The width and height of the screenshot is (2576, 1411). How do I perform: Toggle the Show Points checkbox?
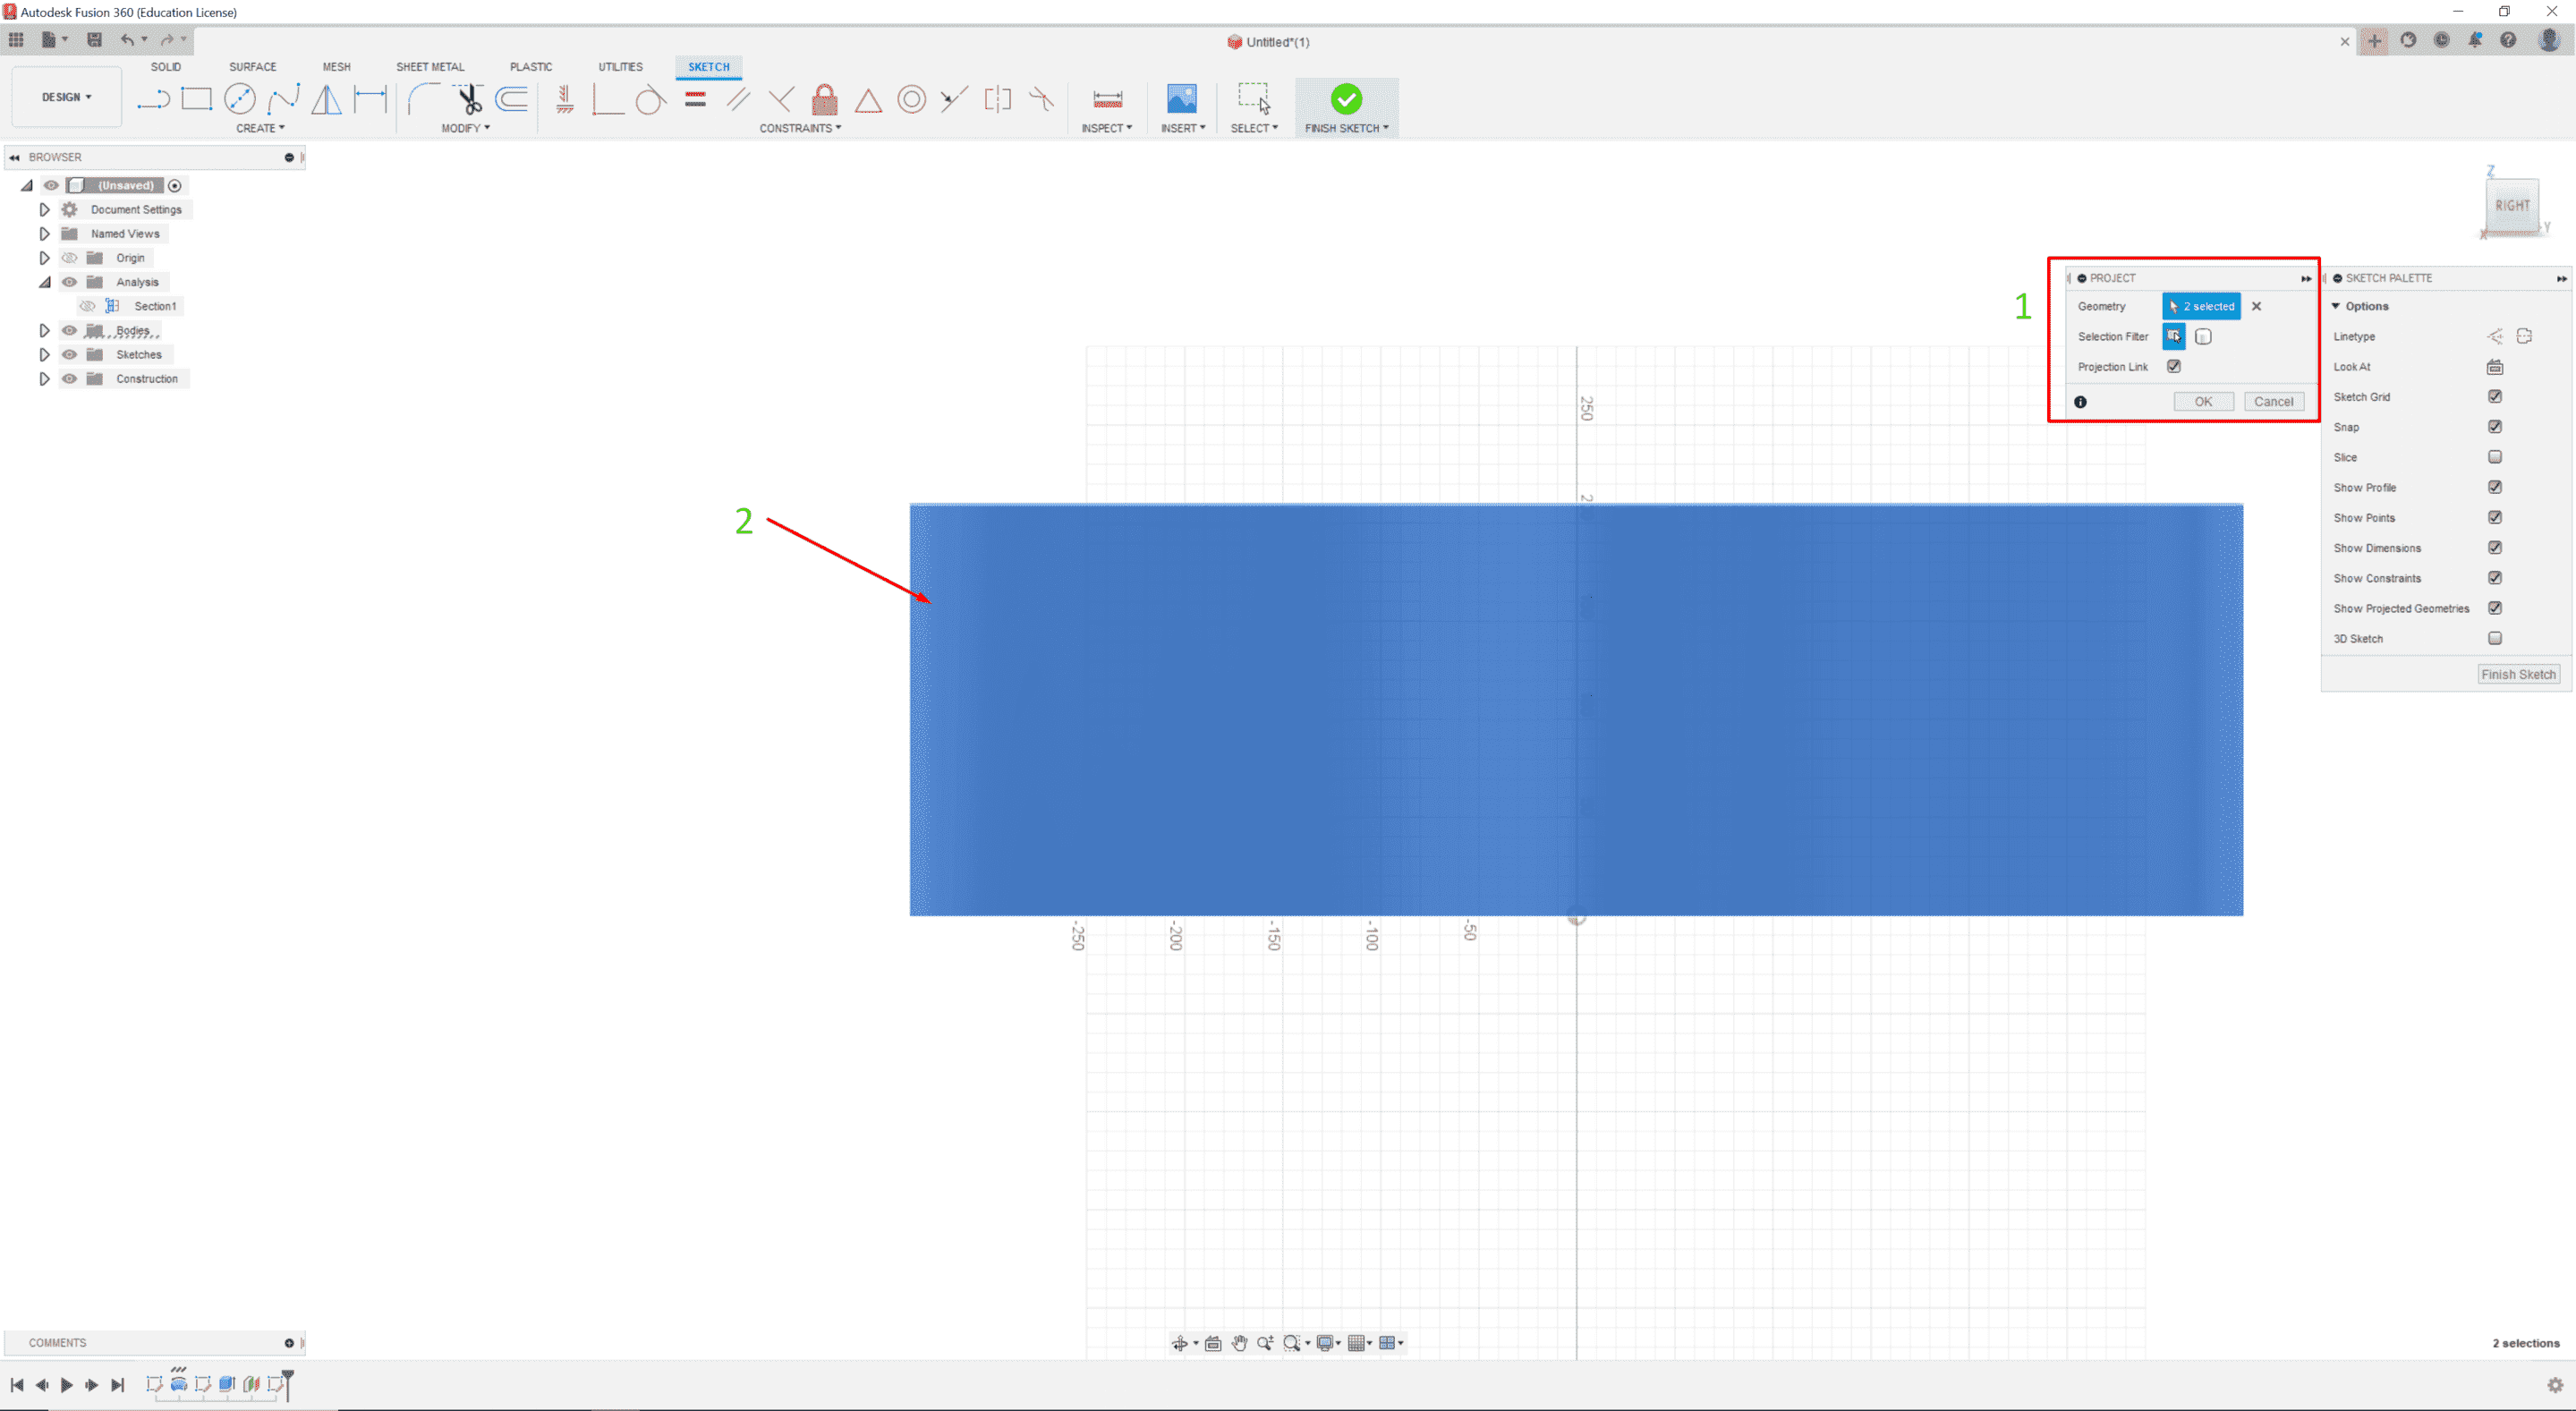pyautogui.click(x=2495, y=517)
